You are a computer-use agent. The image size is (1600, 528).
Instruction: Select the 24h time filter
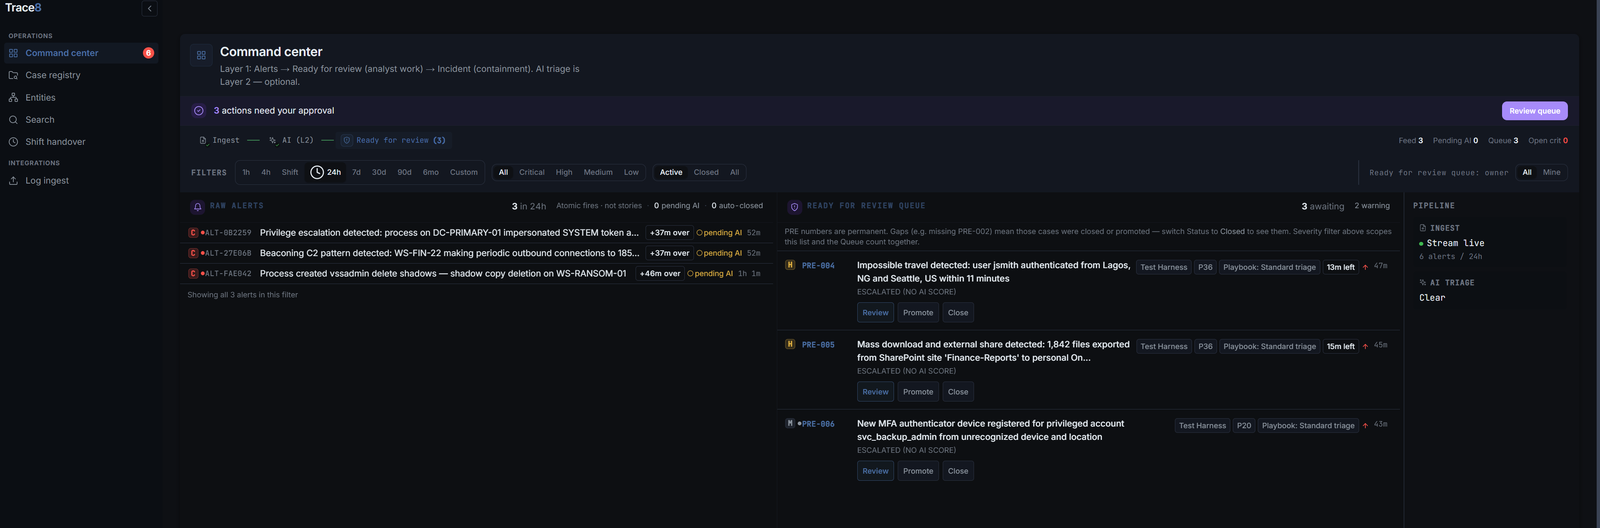pos(326,172)
